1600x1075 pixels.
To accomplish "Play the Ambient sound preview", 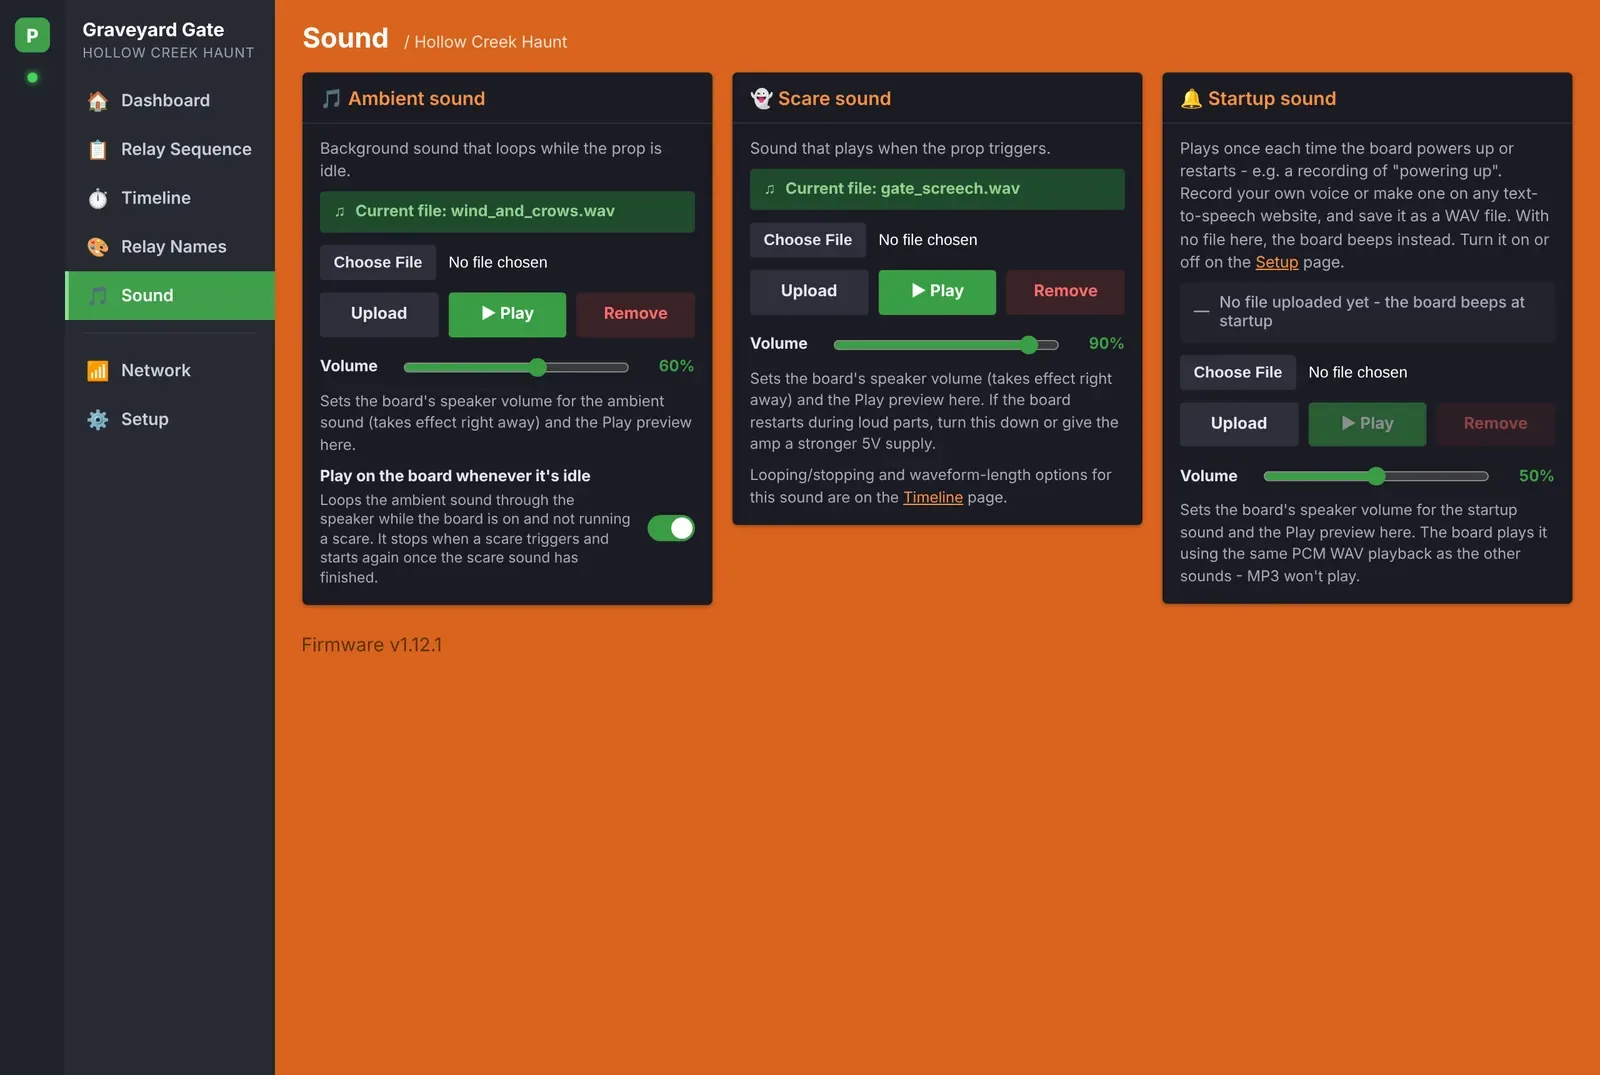I will click(507, 314).
